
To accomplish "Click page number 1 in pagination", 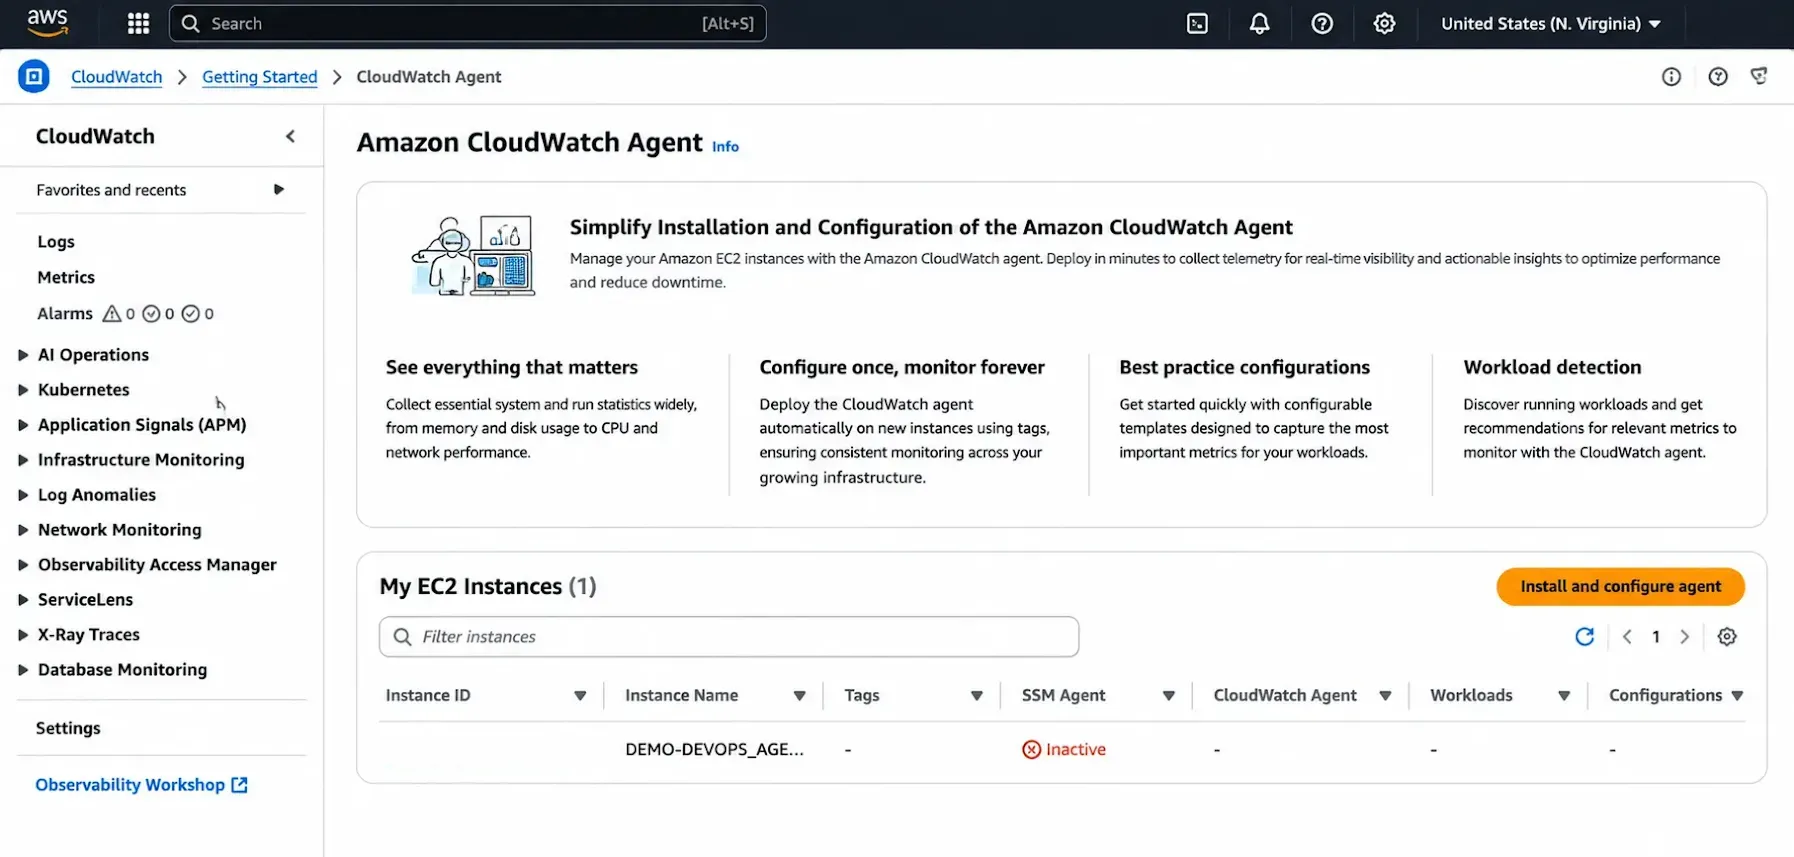I will (x=1656, y=636).
